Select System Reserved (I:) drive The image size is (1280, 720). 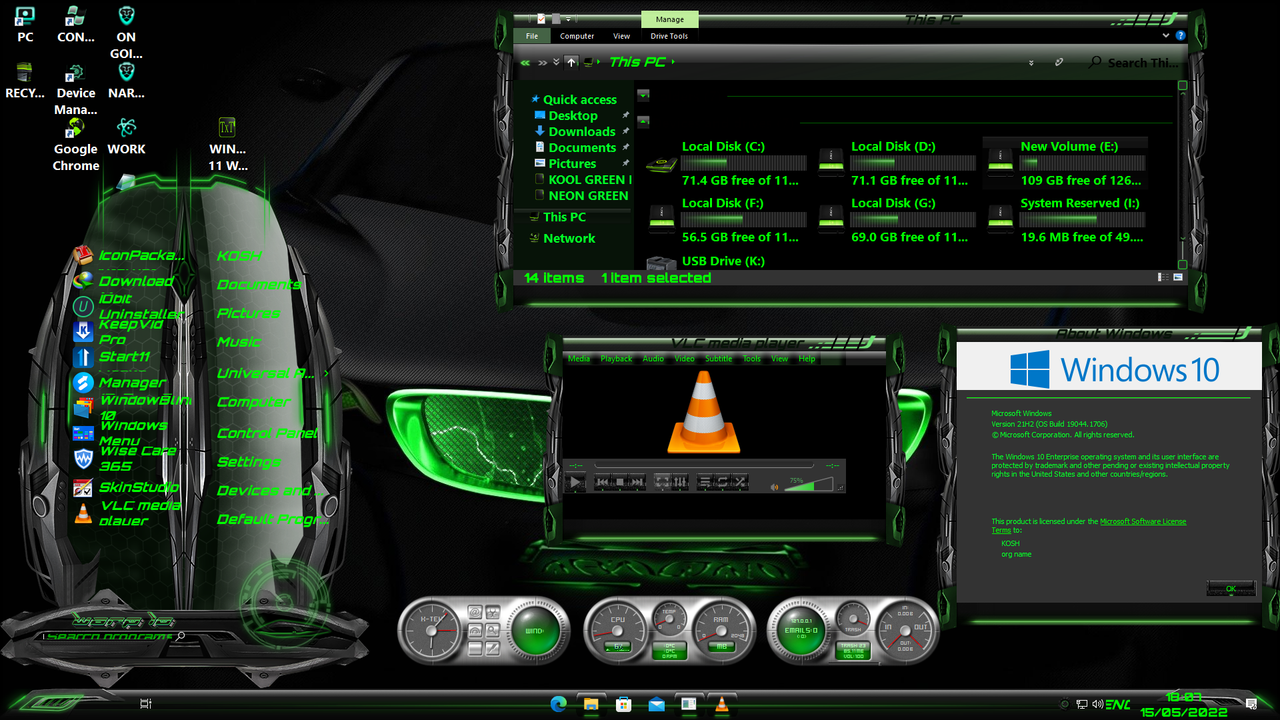click(1064, 220)
